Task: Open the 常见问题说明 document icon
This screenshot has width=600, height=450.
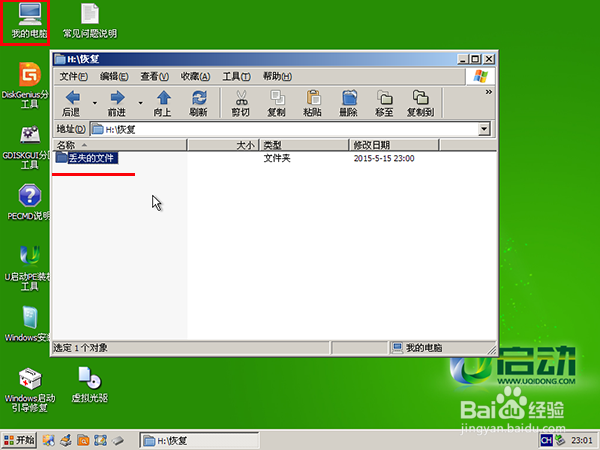Action: coord(90,22)
